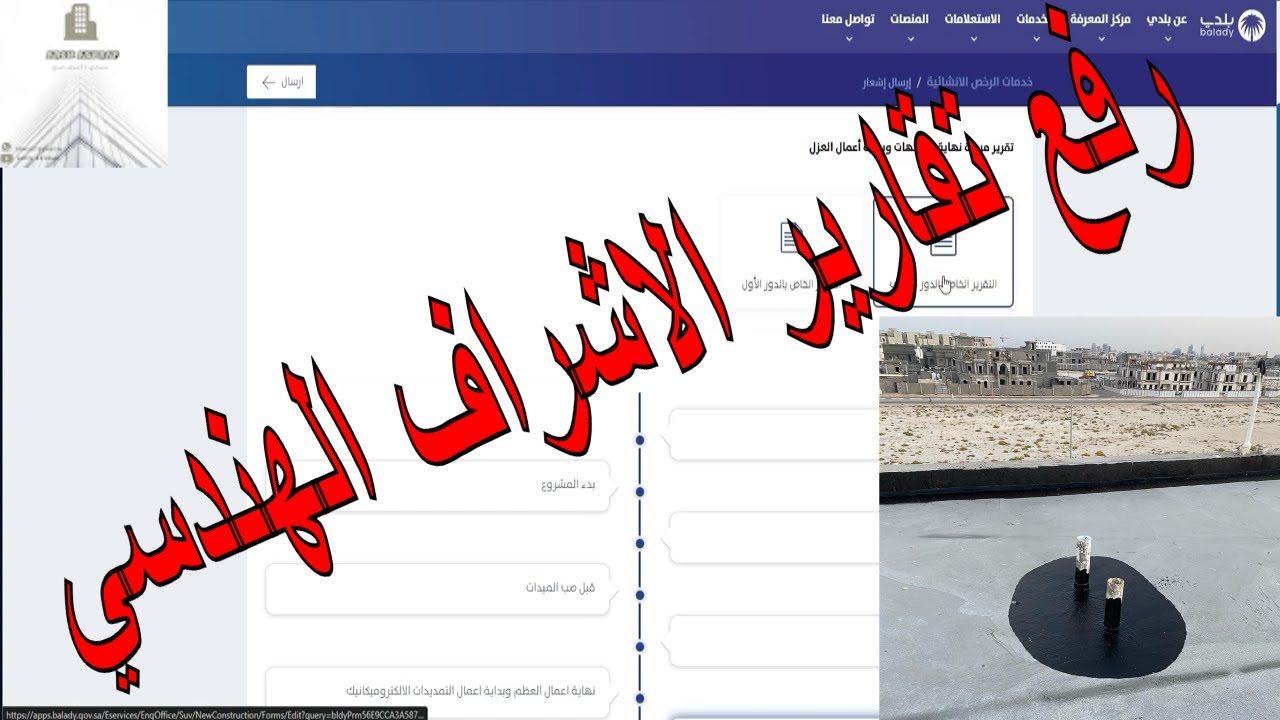The height and width of the screenshot is (720, 1280).
Task: Open the تواصل معنا menu
Action: click(848, 19)
